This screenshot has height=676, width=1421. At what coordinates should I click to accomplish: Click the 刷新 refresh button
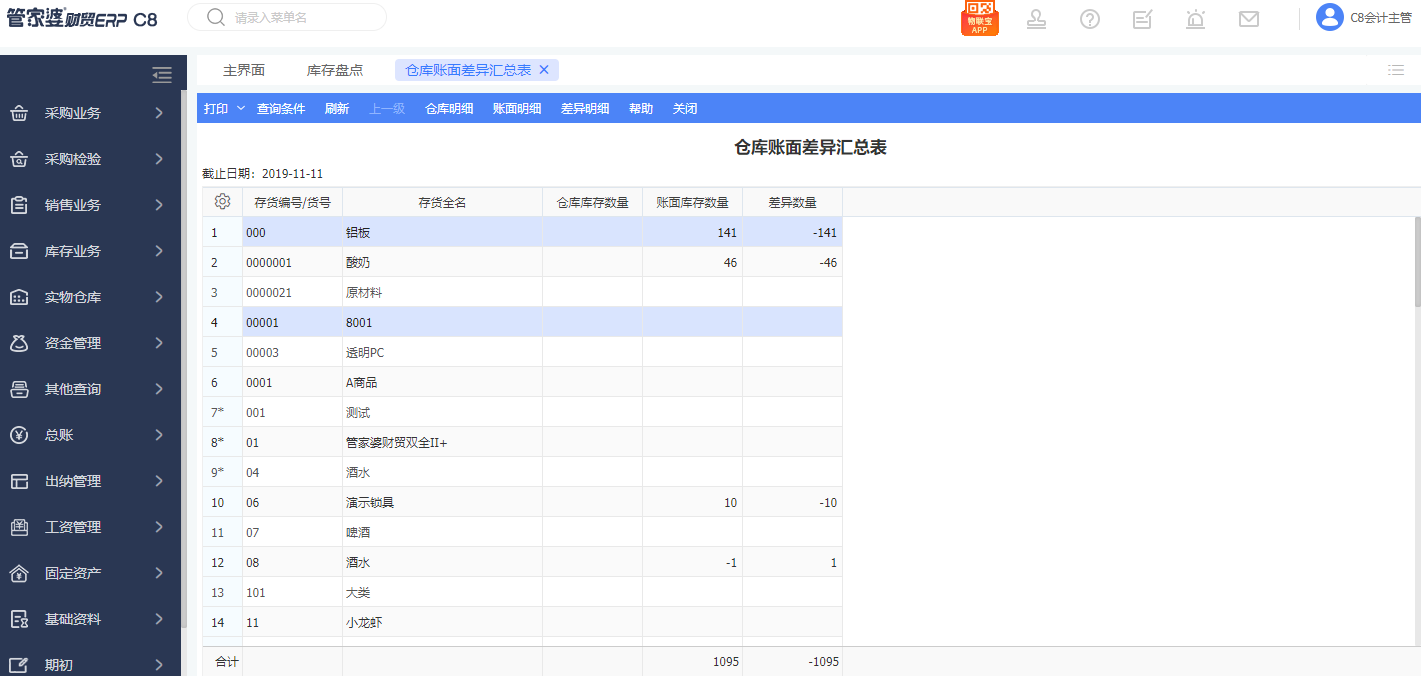[337, 108]
